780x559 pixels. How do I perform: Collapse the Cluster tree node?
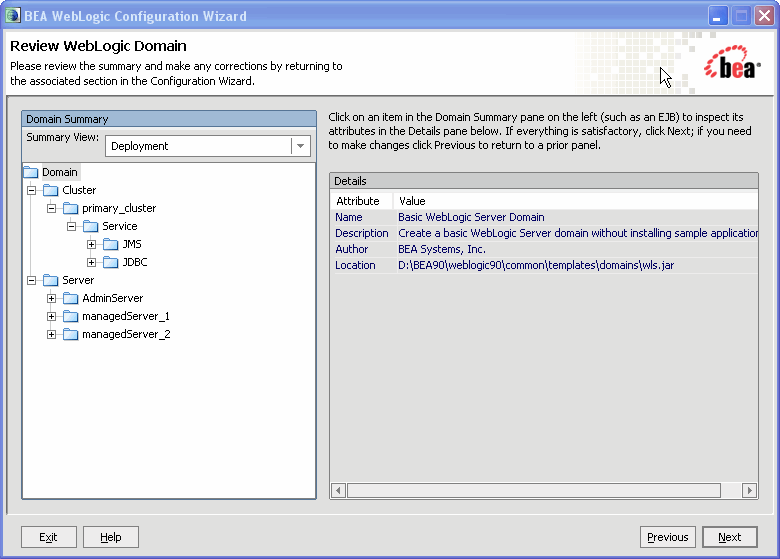31,190
